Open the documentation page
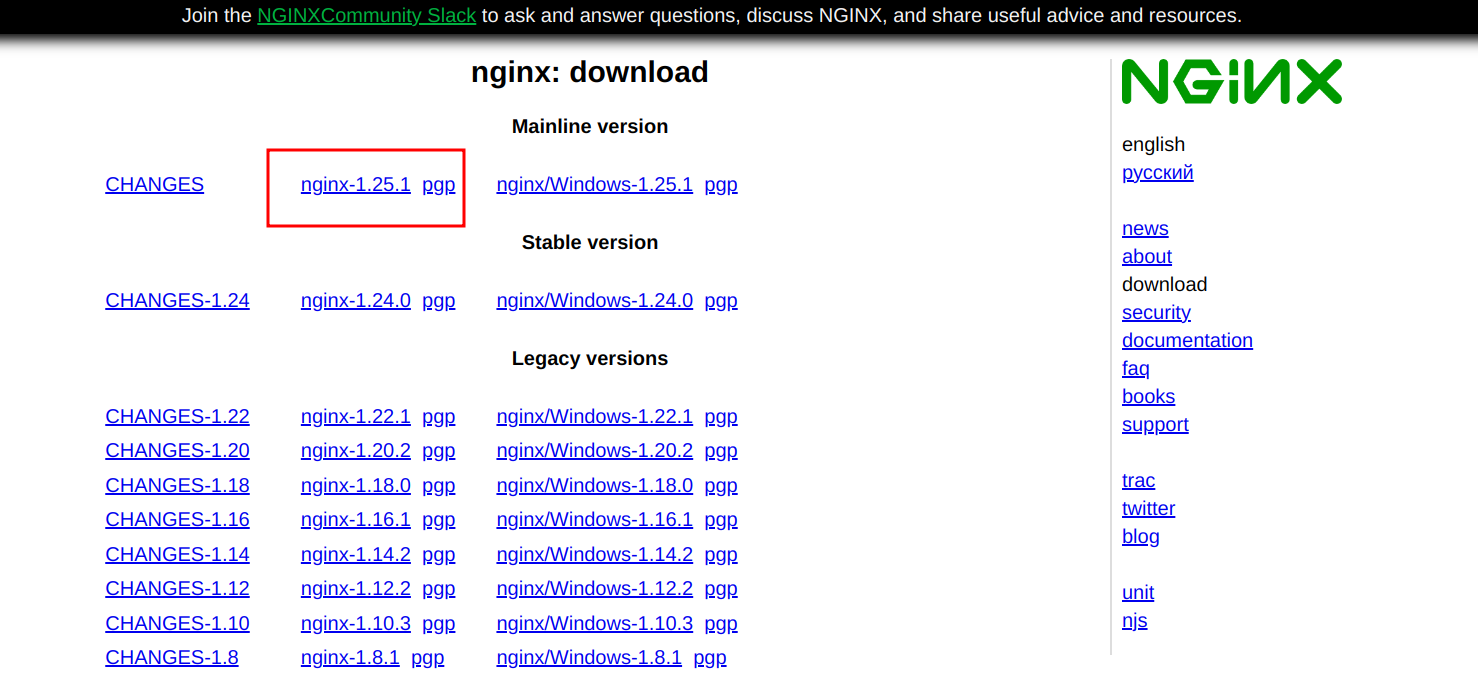This screenshot has height=678, width=1478. click(x=1187, y=340)
